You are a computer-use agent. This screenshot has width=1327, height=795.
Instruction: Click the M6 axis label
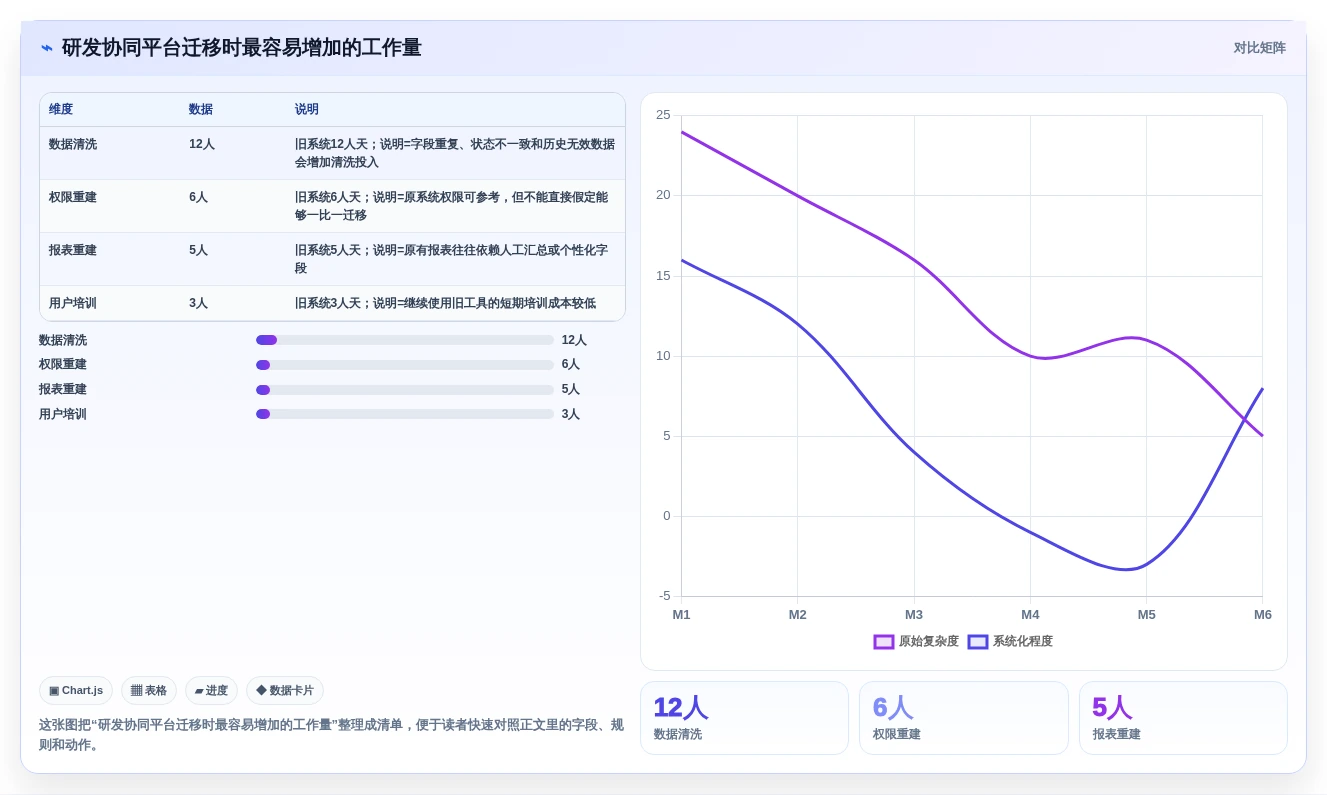[x=1263, y=615]
